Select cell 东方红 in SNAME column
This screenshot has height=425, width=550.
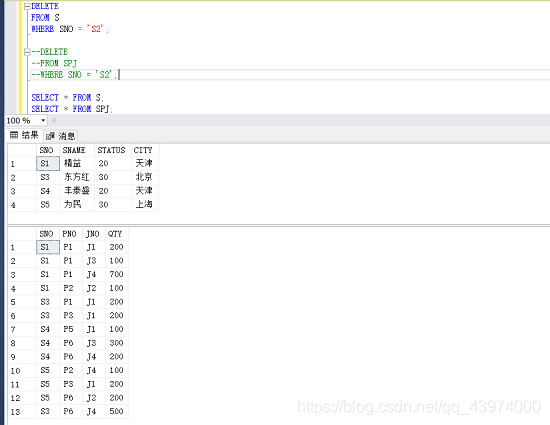pos(77,177)
